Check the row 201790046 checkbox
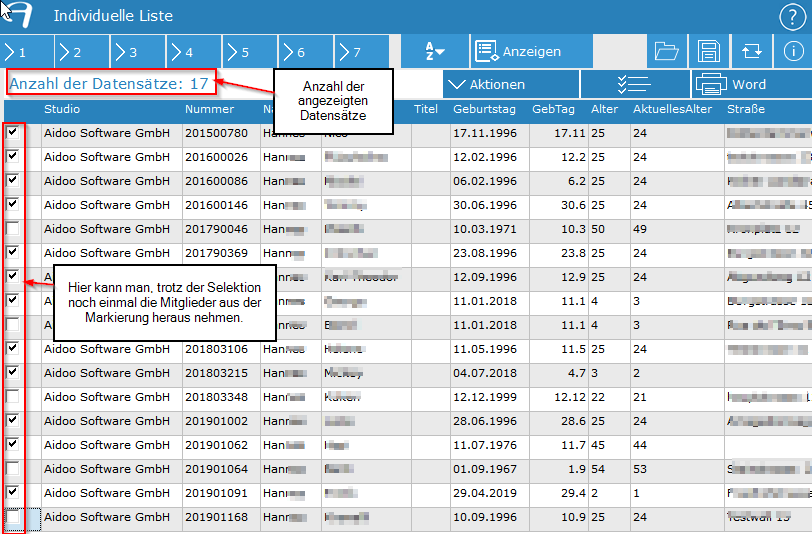This screenshot has width=812, height=534. (x=12, y=228)
